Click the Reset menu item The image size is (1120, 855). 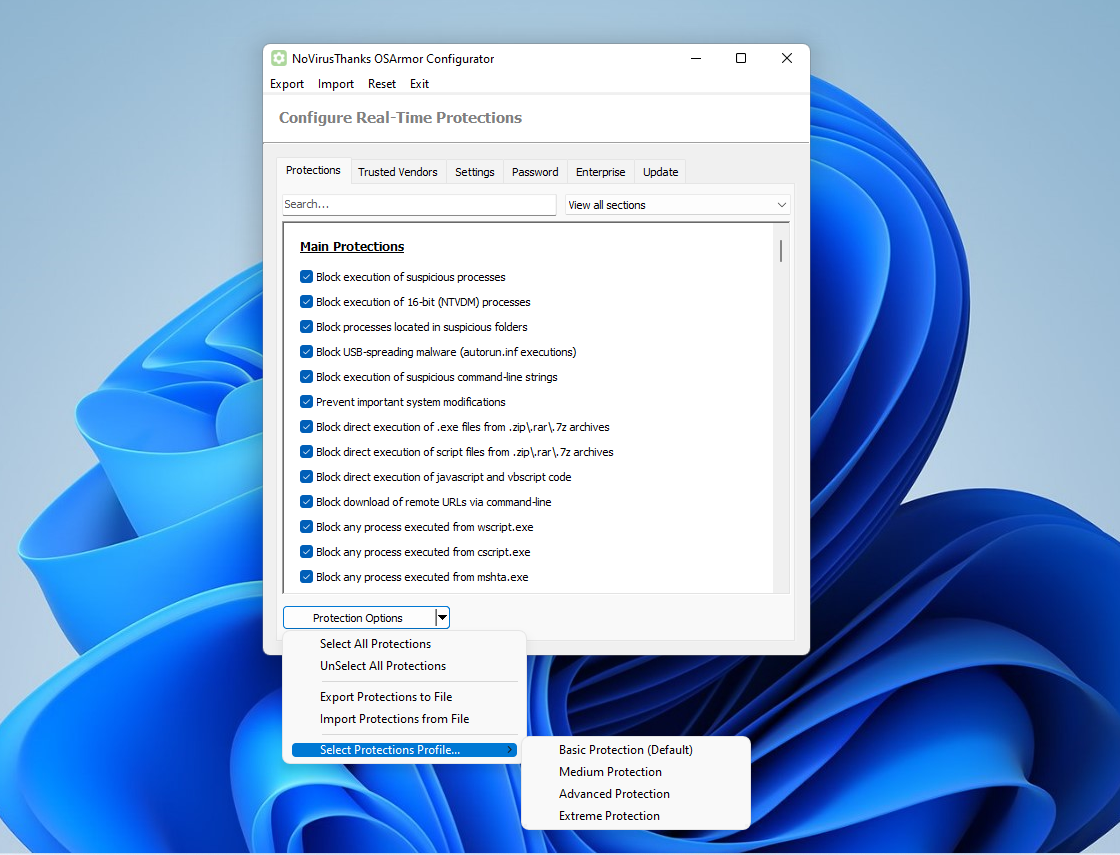(381, 84)
